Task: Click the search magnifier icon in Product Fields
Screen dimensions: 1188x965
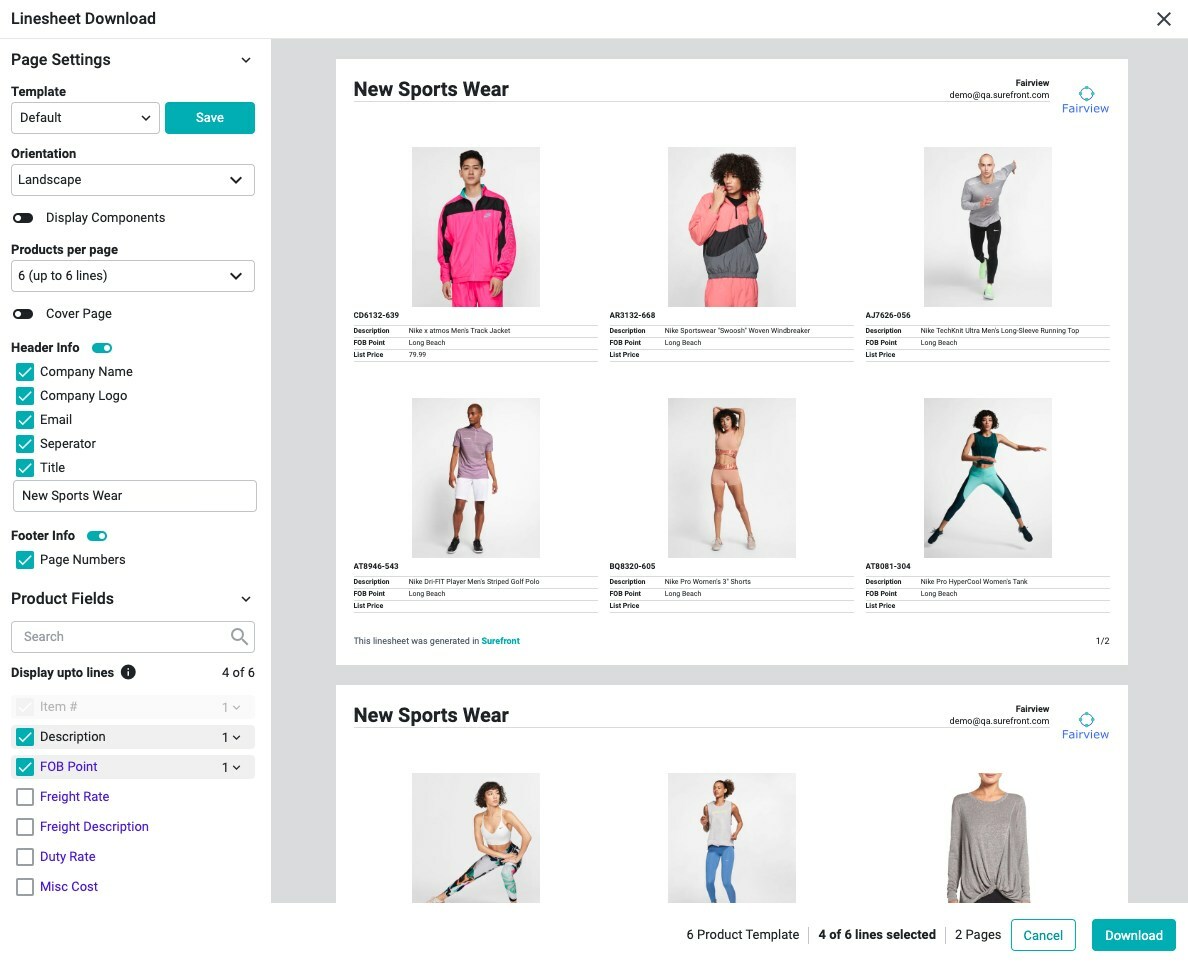Action: [x=239, y=637]
